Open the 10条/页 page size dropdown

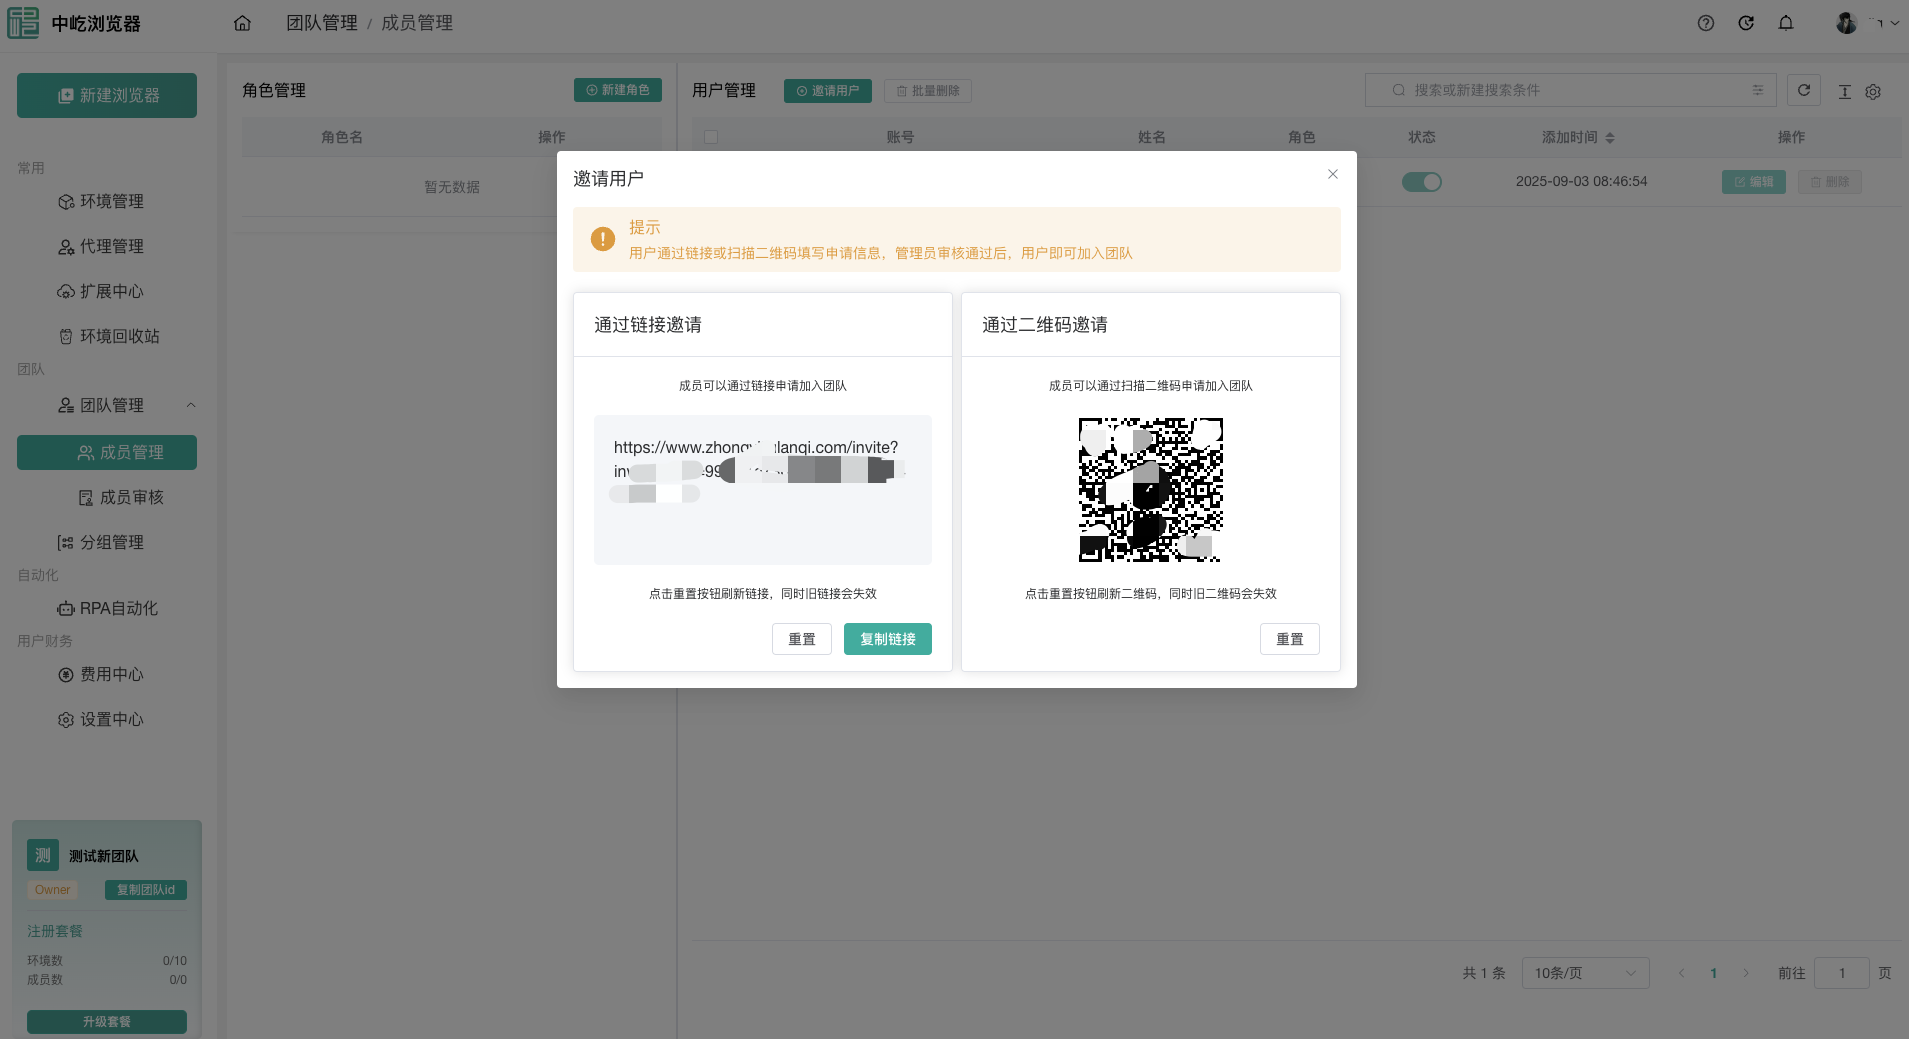point(1585,973)
